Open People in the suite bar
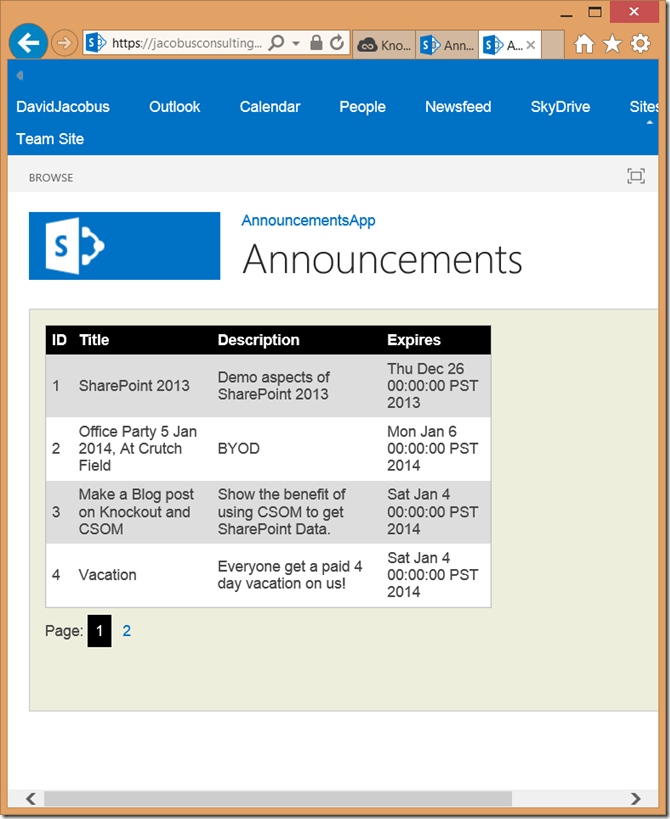This screenshot has width=670, height=819. [x=362, y=107]
